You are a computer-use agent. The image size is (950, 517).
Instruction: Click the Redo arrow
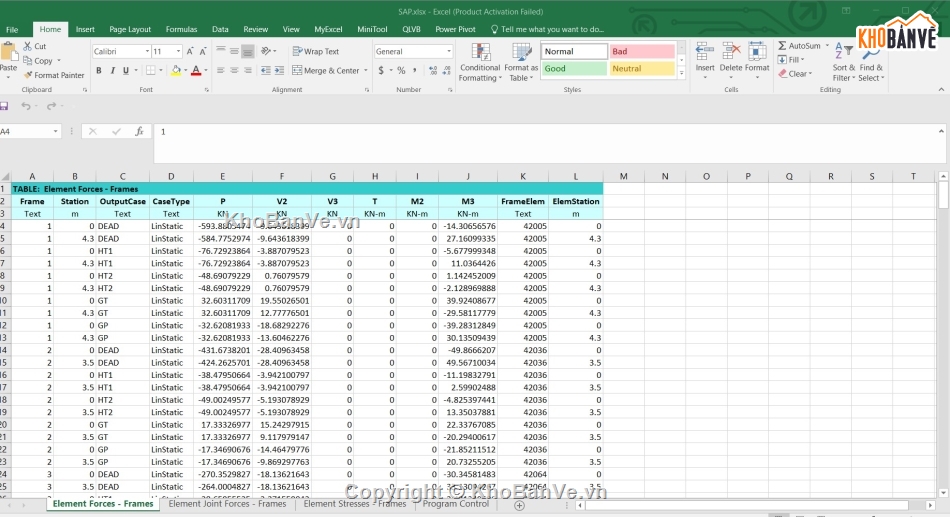pos(51,106)
